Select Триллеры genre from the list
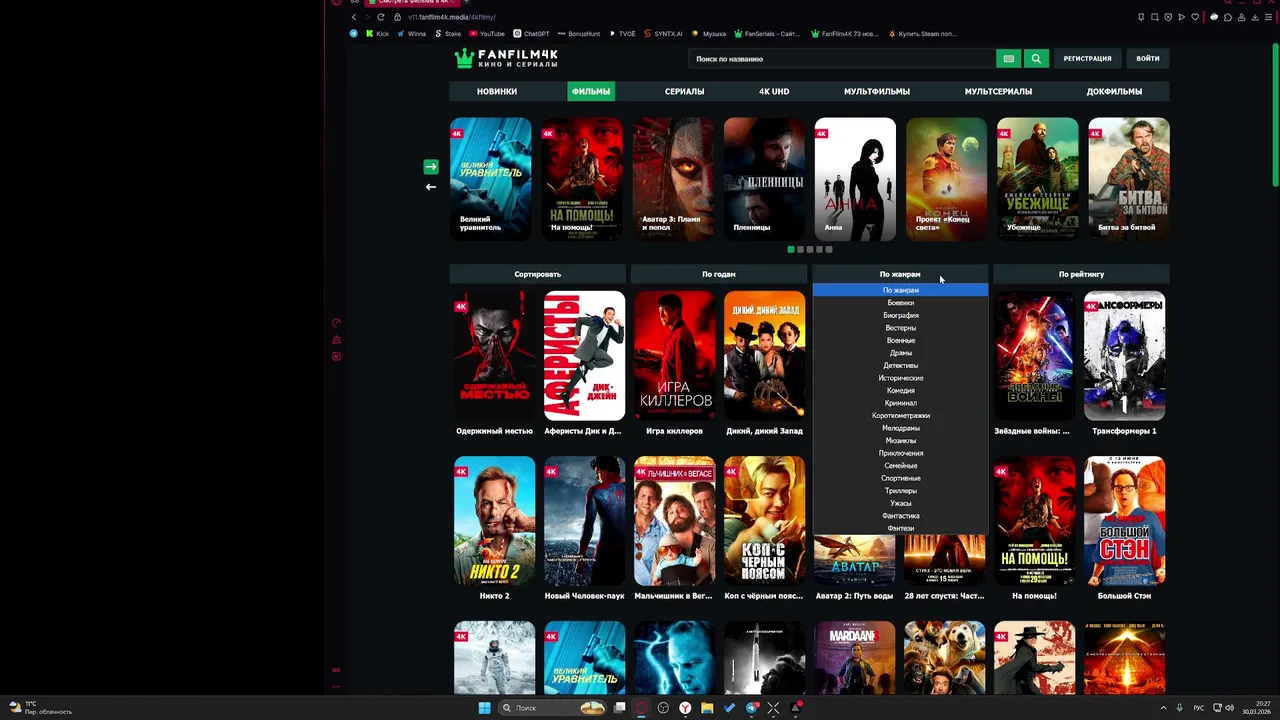 (x=900, y=491)
